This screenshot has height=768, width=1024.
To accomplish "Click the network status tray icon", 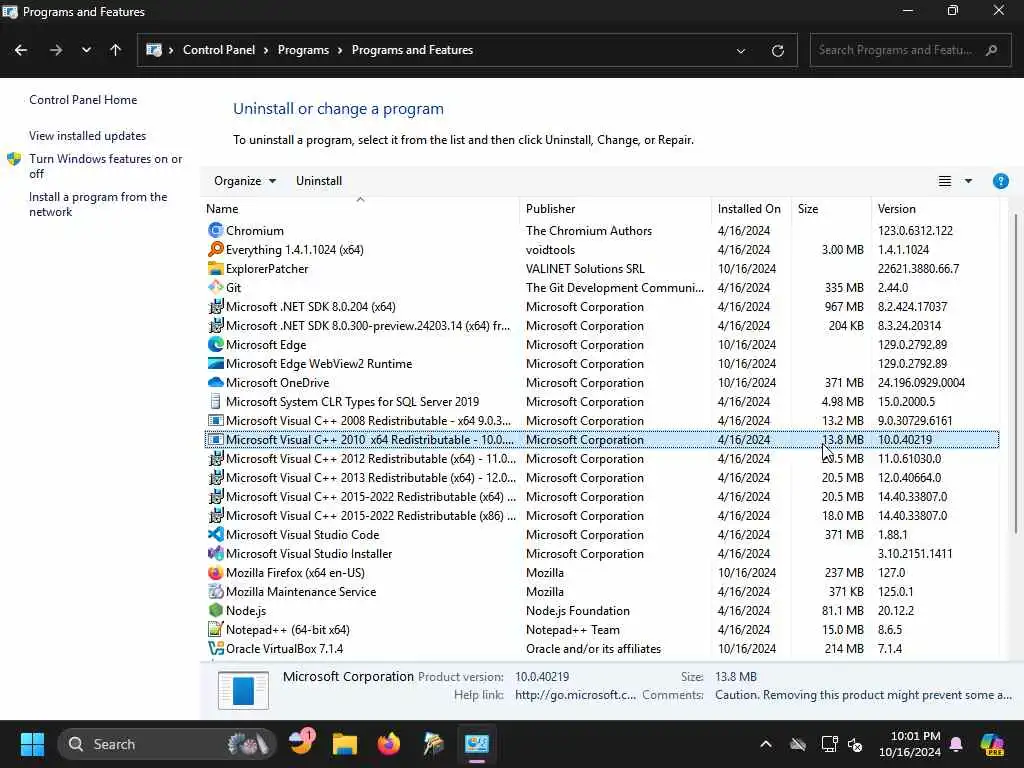I will [x=829, y=744].
